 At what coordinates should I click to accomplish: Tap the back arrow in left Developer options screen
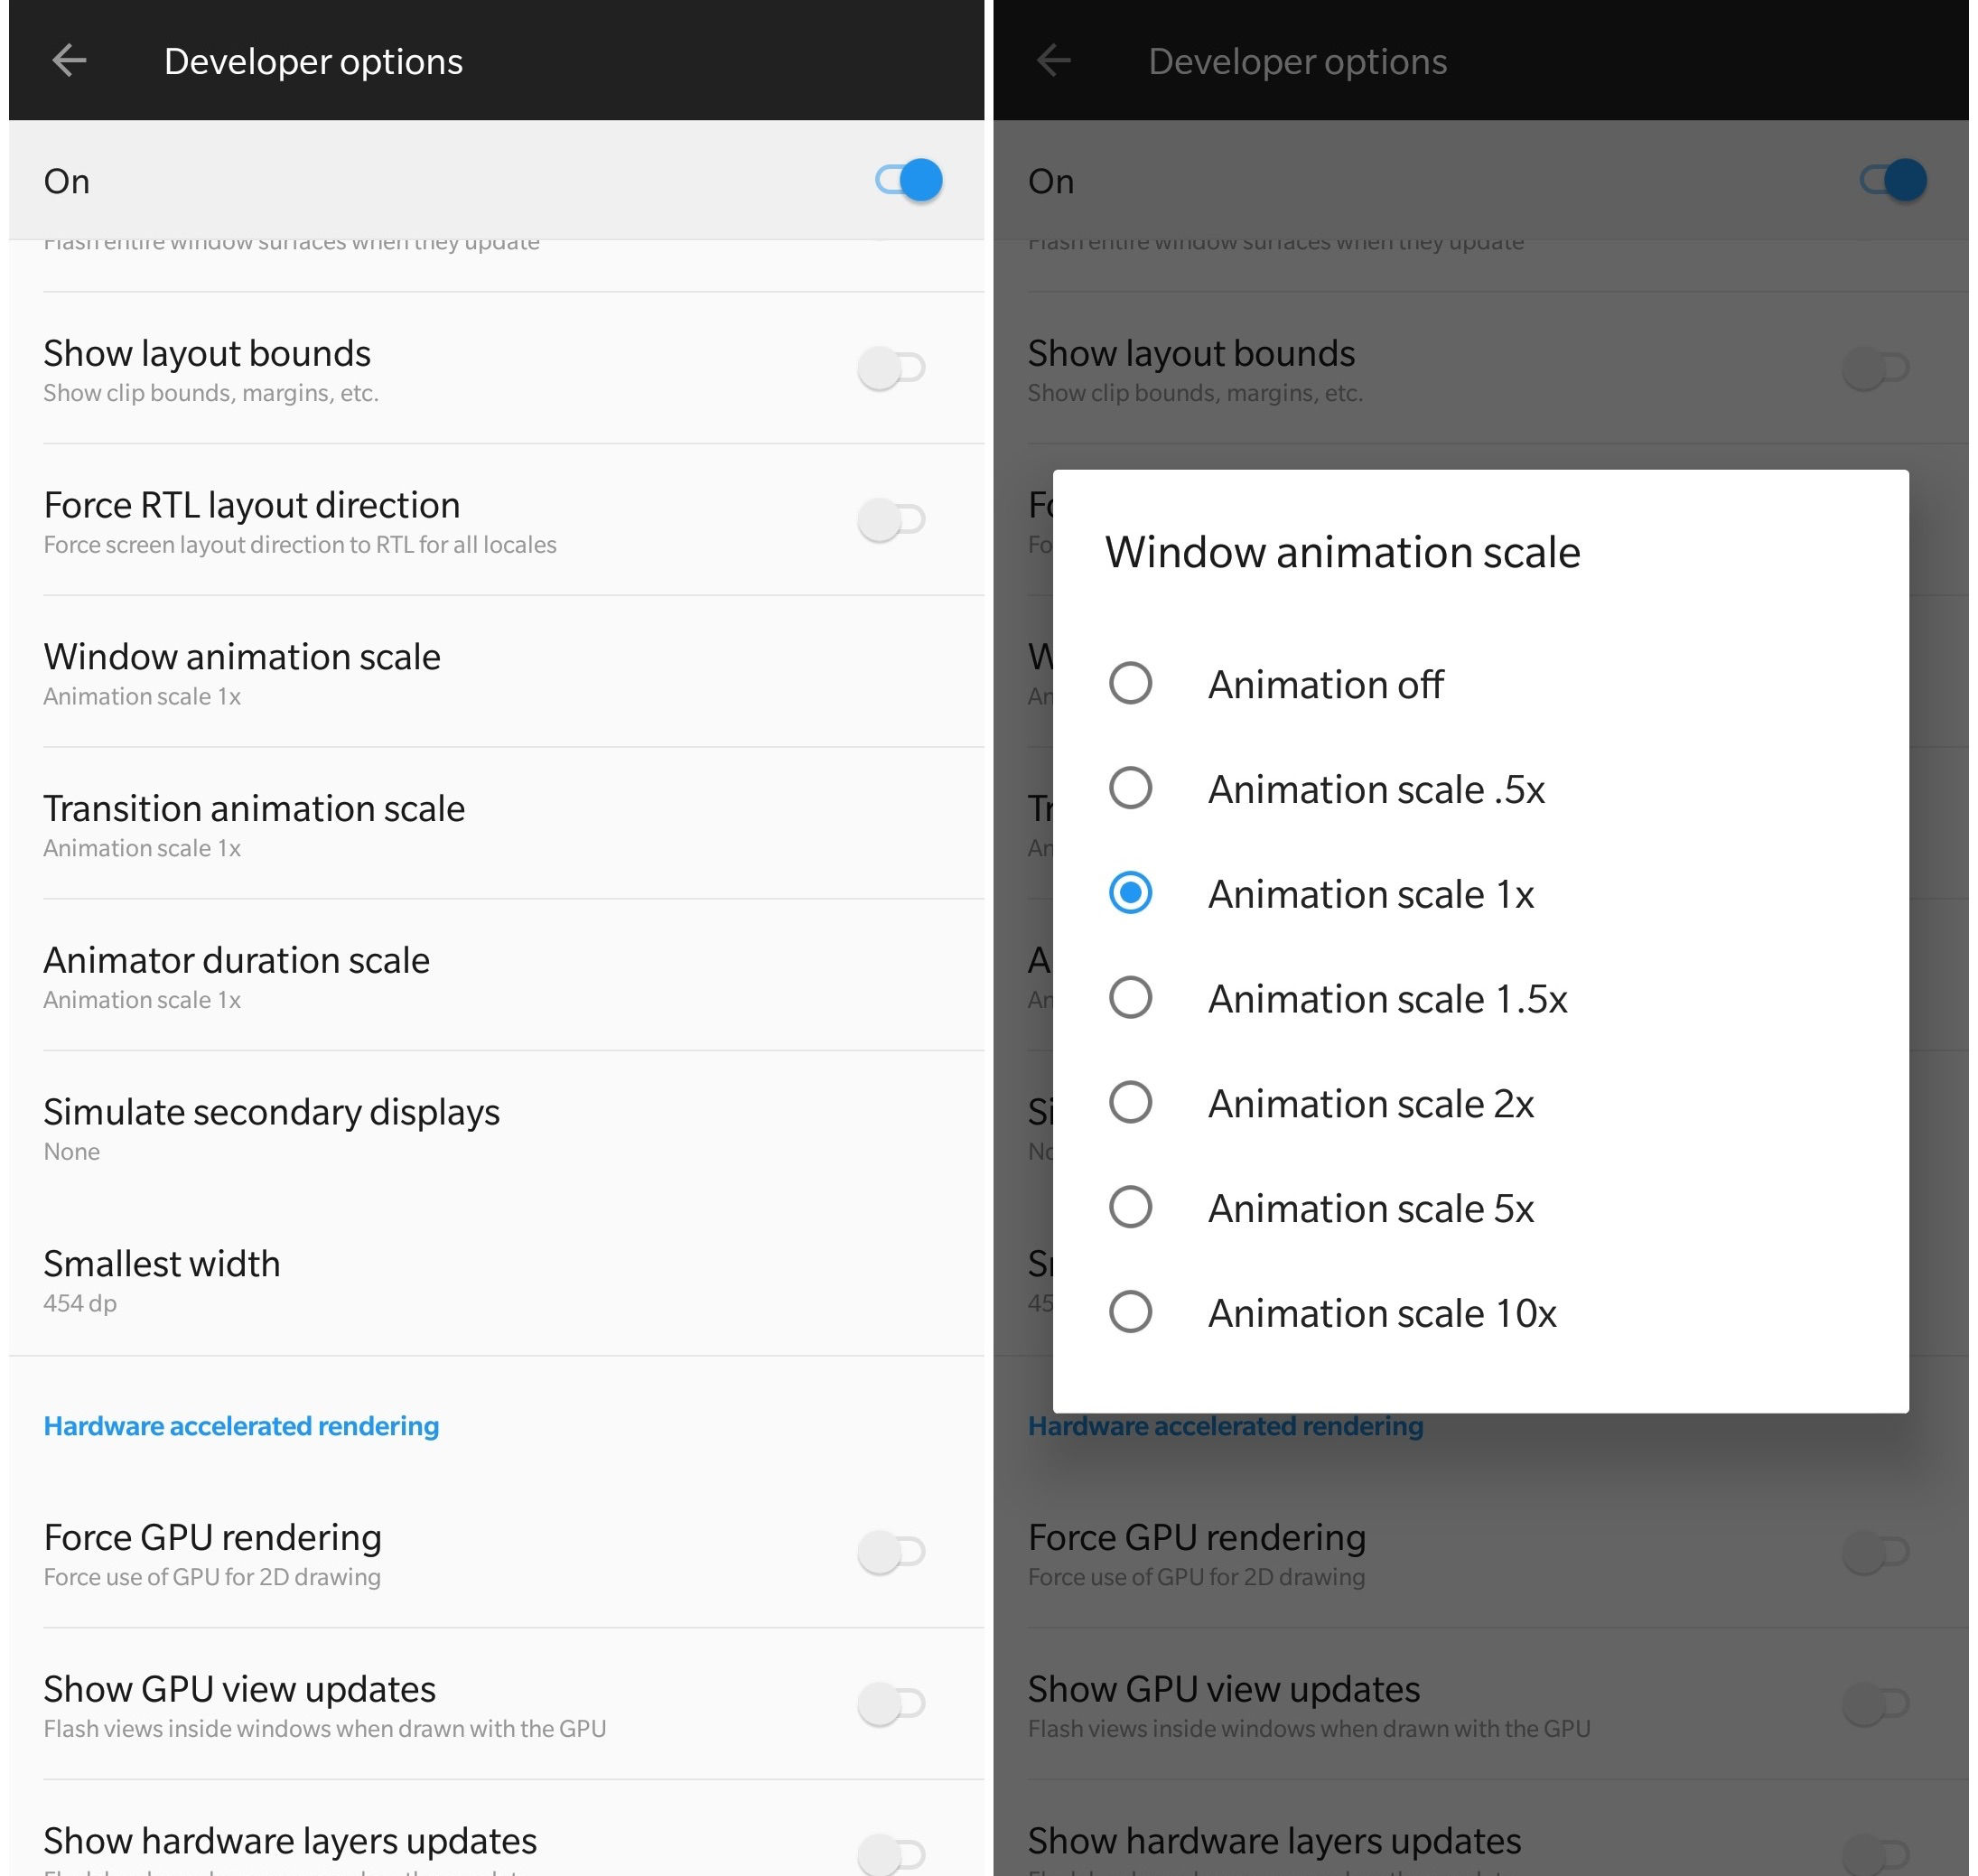tap(69, 61)
